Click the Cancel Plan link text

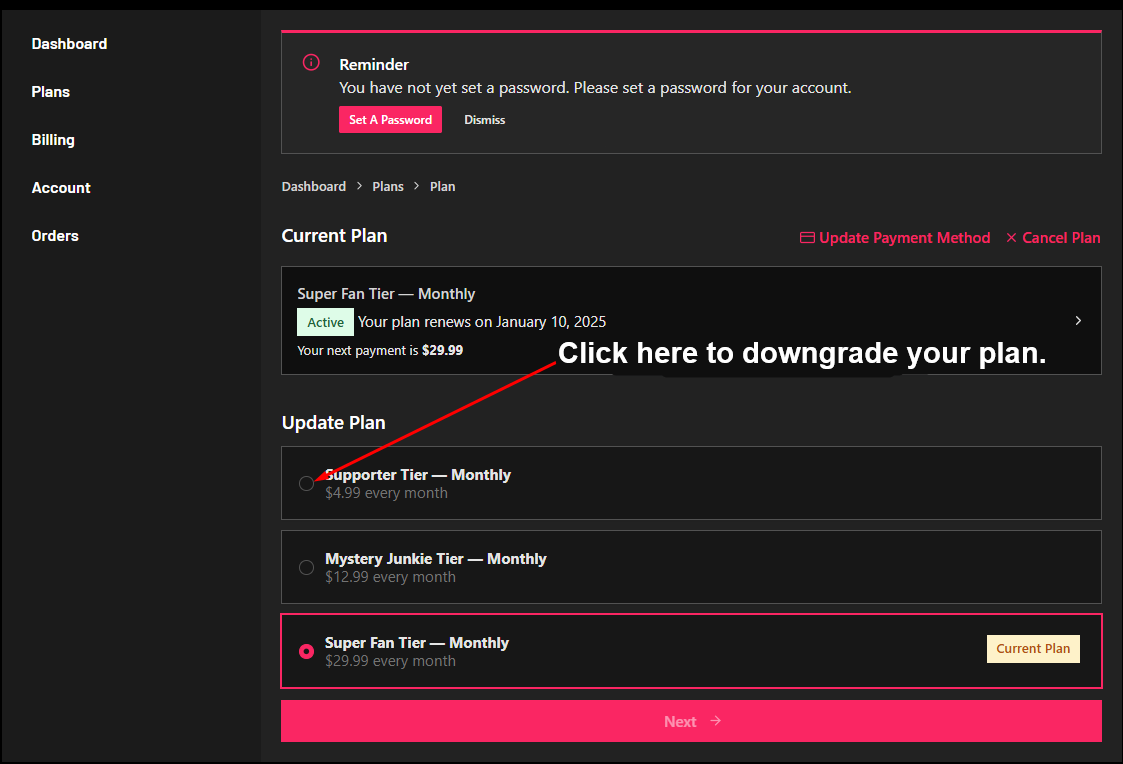point(1061,238)
